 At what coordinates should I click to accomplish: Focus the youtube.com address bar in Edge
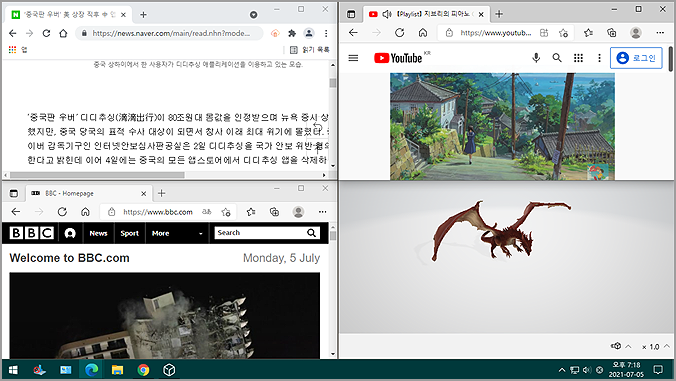tap(495, 33)
